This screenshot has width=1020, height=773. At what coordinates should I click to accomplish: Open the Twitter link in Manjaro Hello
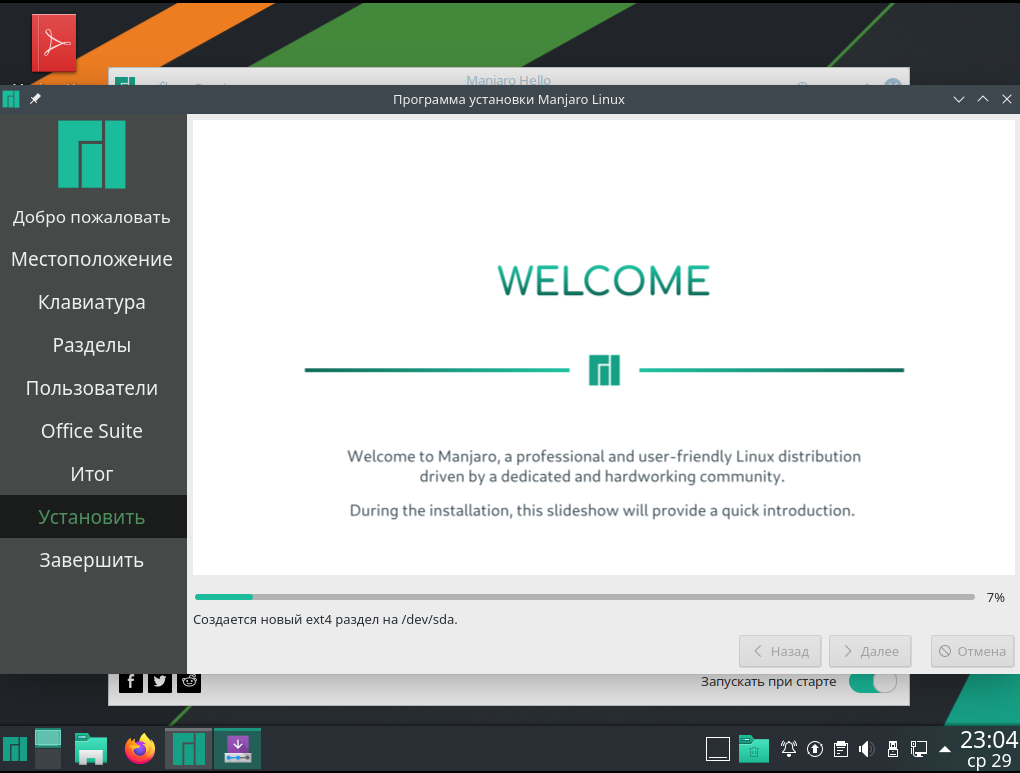pyautogui.click(x=159, y=681)
